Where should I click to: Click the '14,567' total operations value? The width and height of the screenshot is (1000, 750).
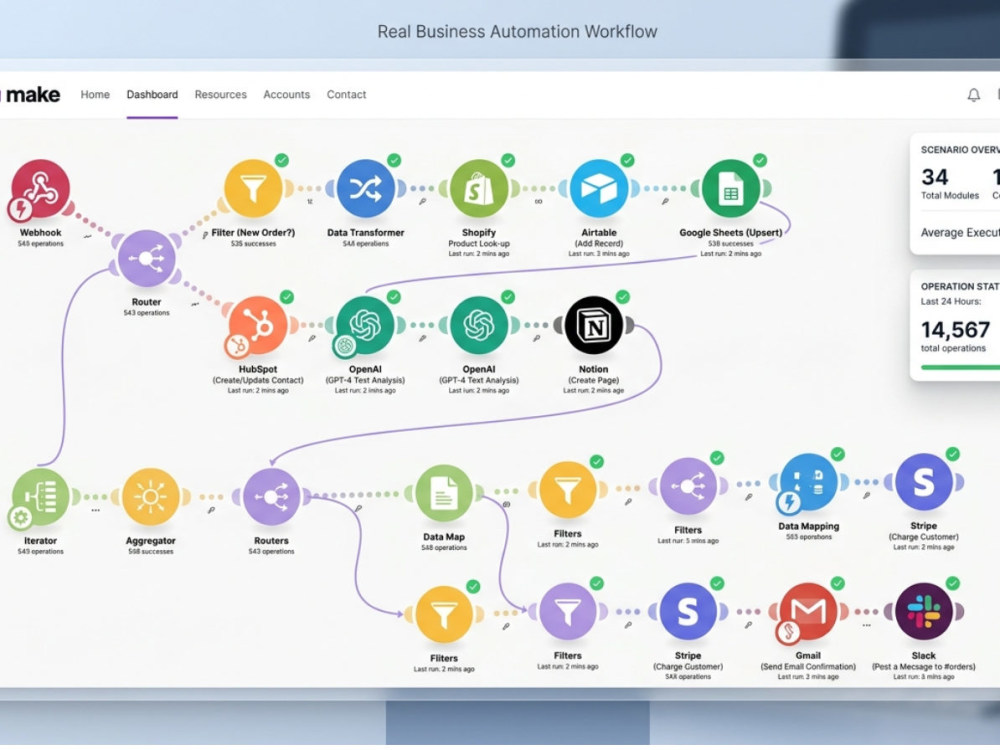click(955, 330)
